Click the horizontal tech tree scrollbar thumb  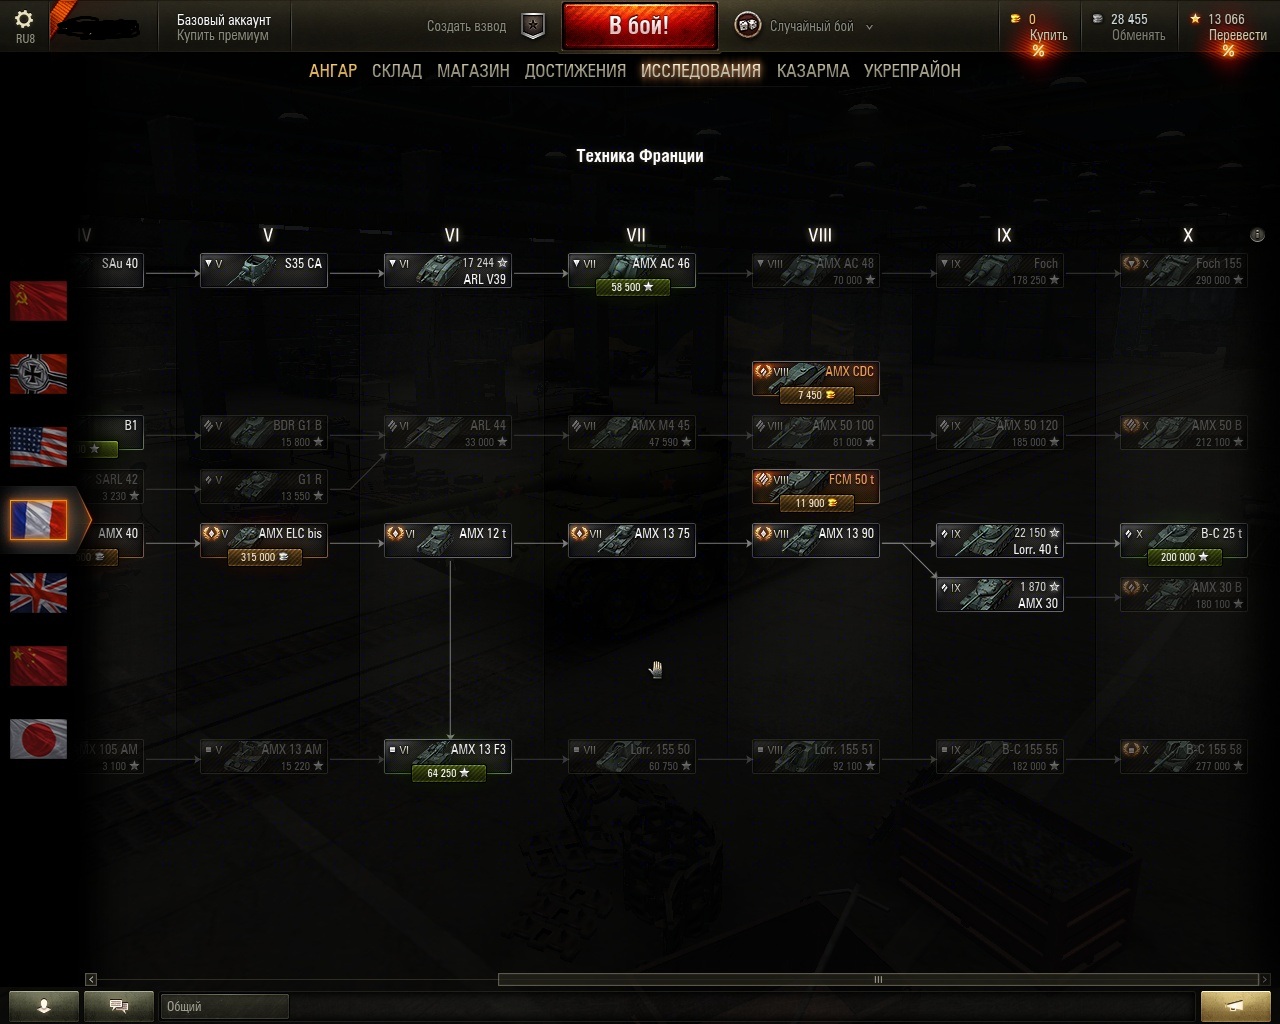(878, 980)
